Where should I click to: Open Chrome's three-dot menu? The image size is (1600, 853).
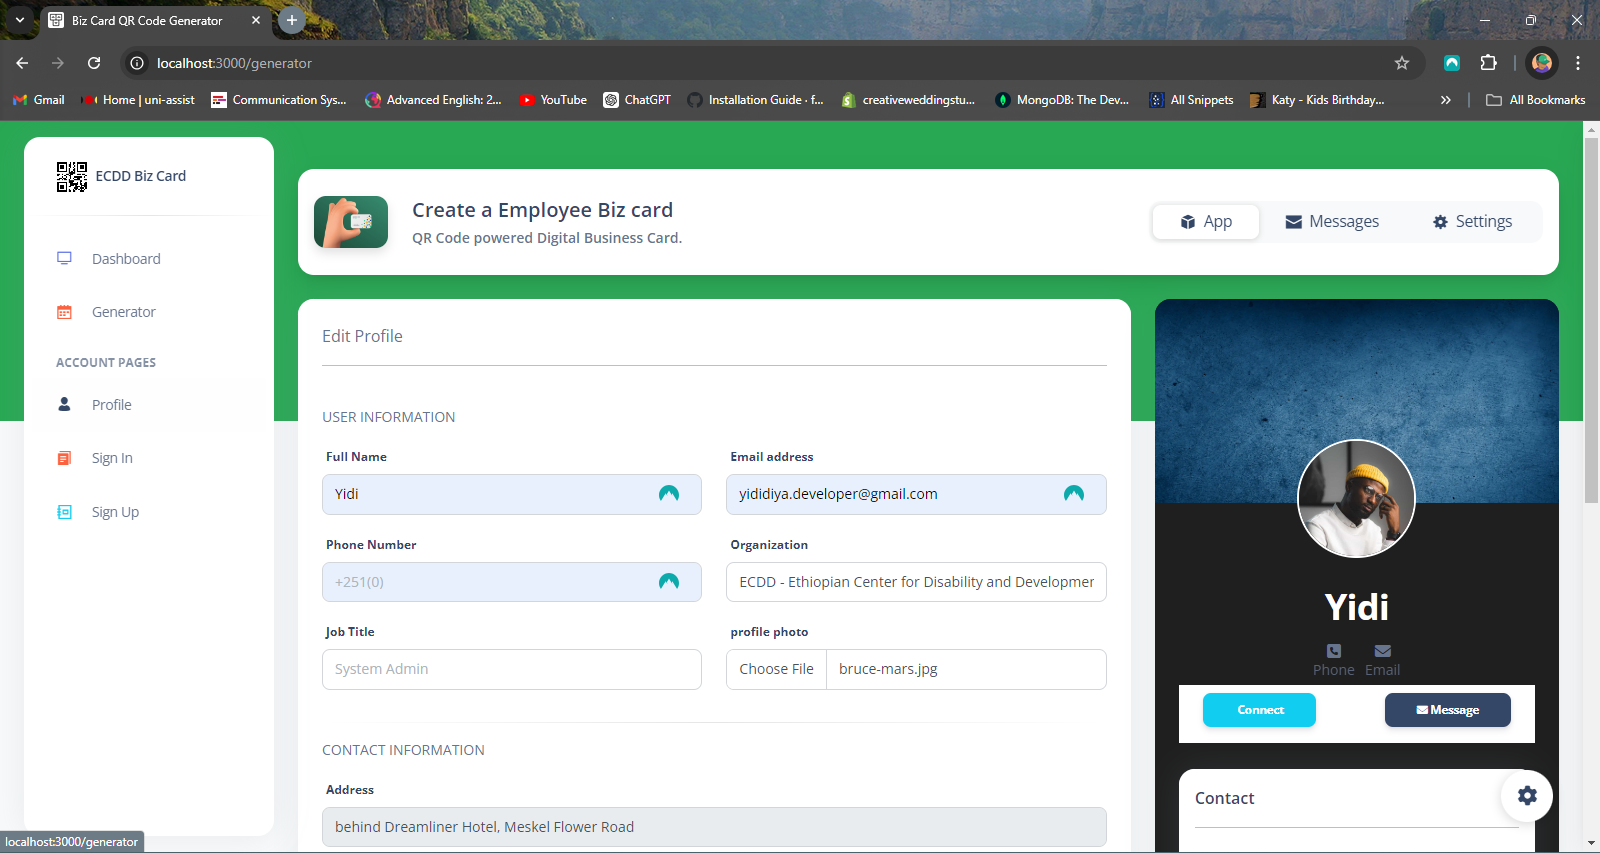click(x=1578, y=63)
